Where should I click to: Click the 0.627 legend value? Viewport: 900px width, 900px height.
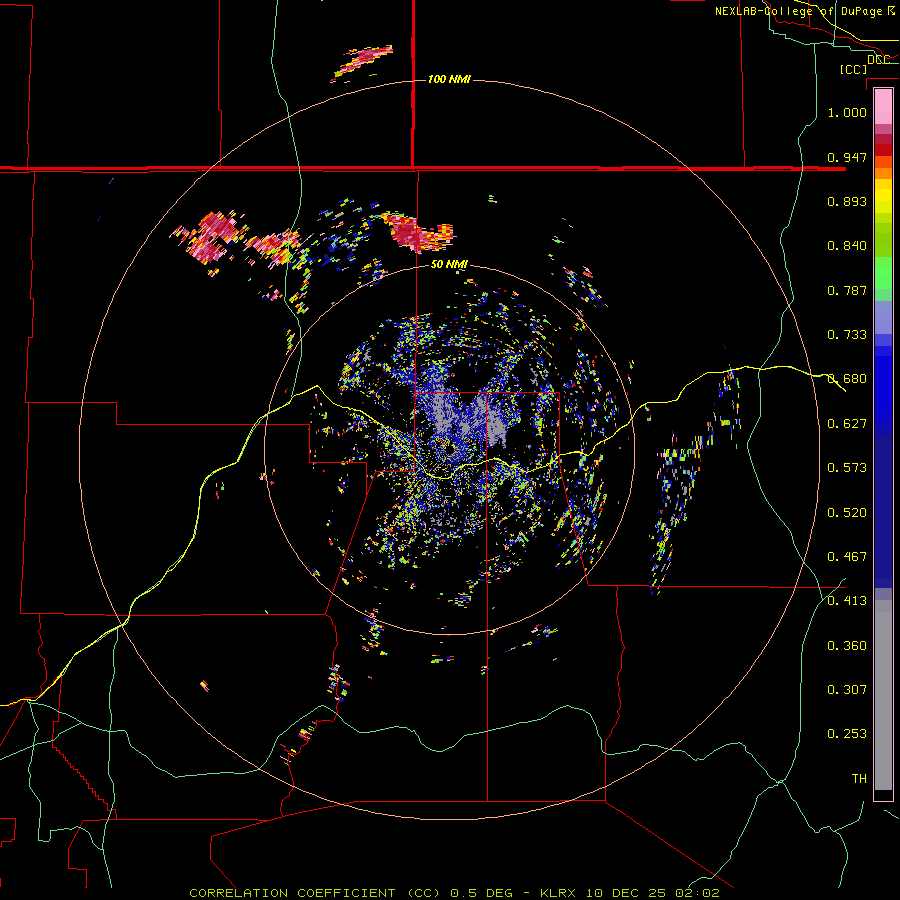[847, 424]
